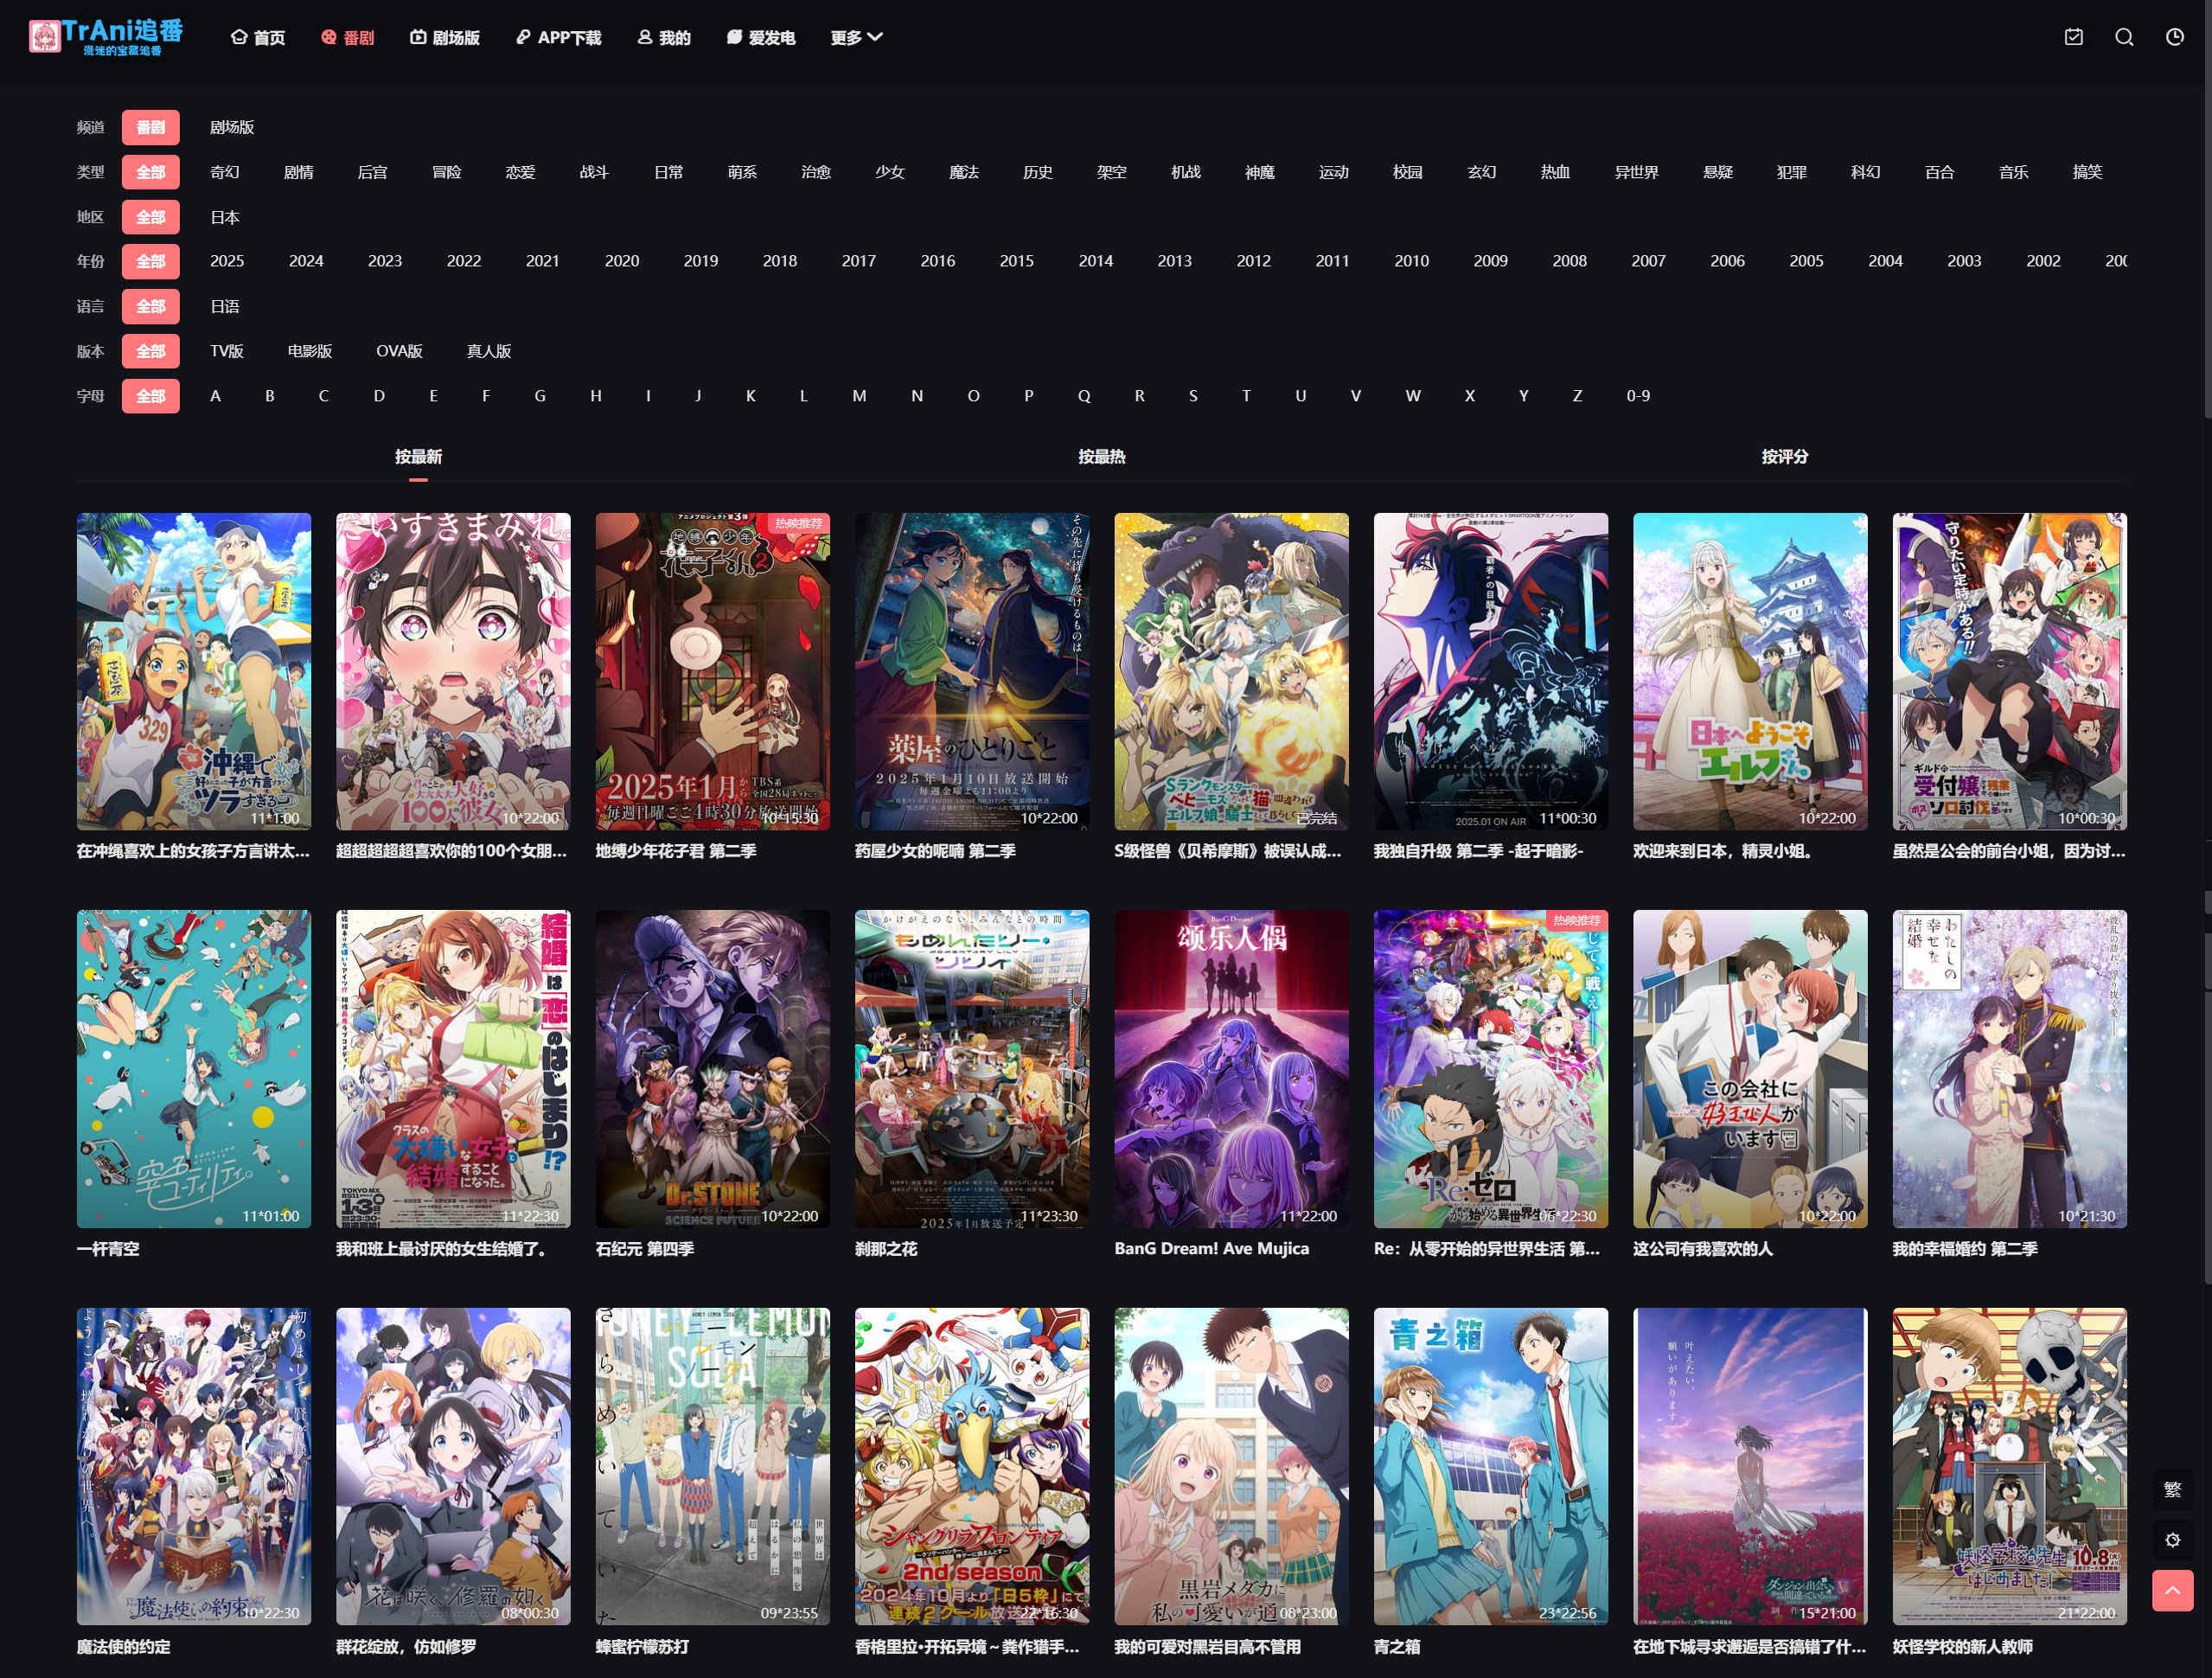Switch to traditional Chinese with 繁 button

(2172, 1489)
